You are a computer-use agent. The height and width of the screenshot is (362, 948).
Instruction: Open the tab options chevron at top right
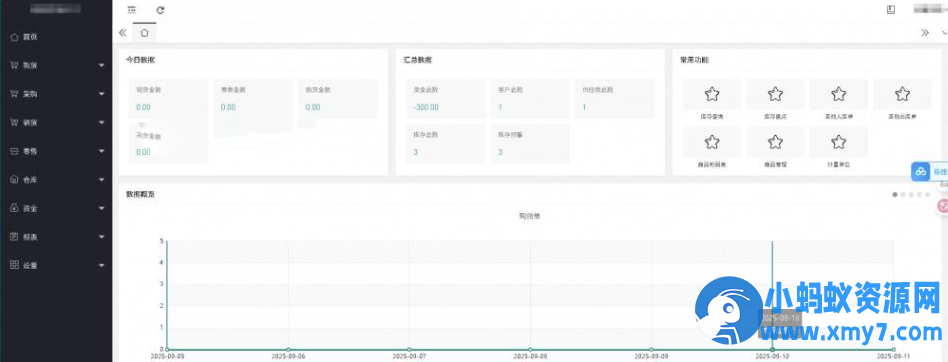coord(944,33)
